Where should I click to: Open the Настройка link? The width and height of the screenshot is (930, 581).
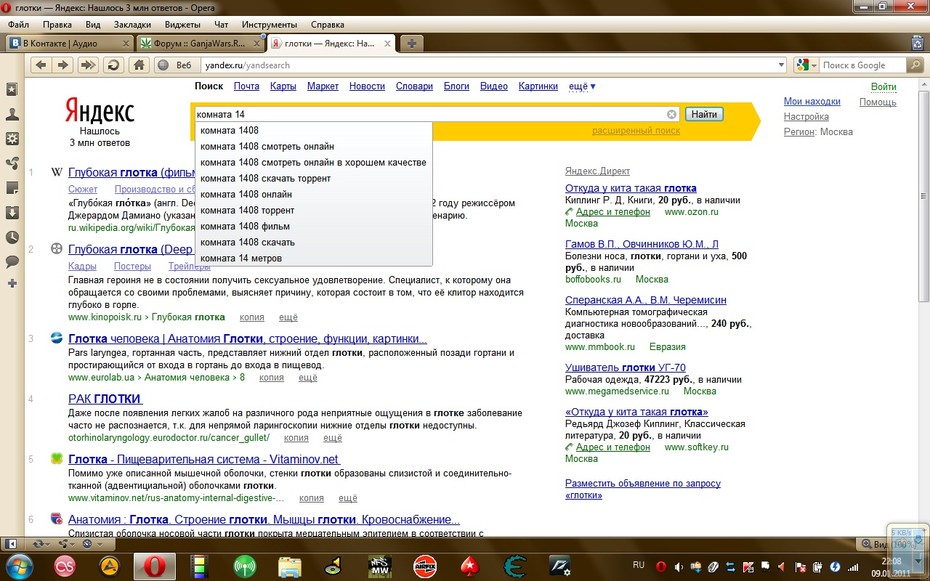pos(806,117)
